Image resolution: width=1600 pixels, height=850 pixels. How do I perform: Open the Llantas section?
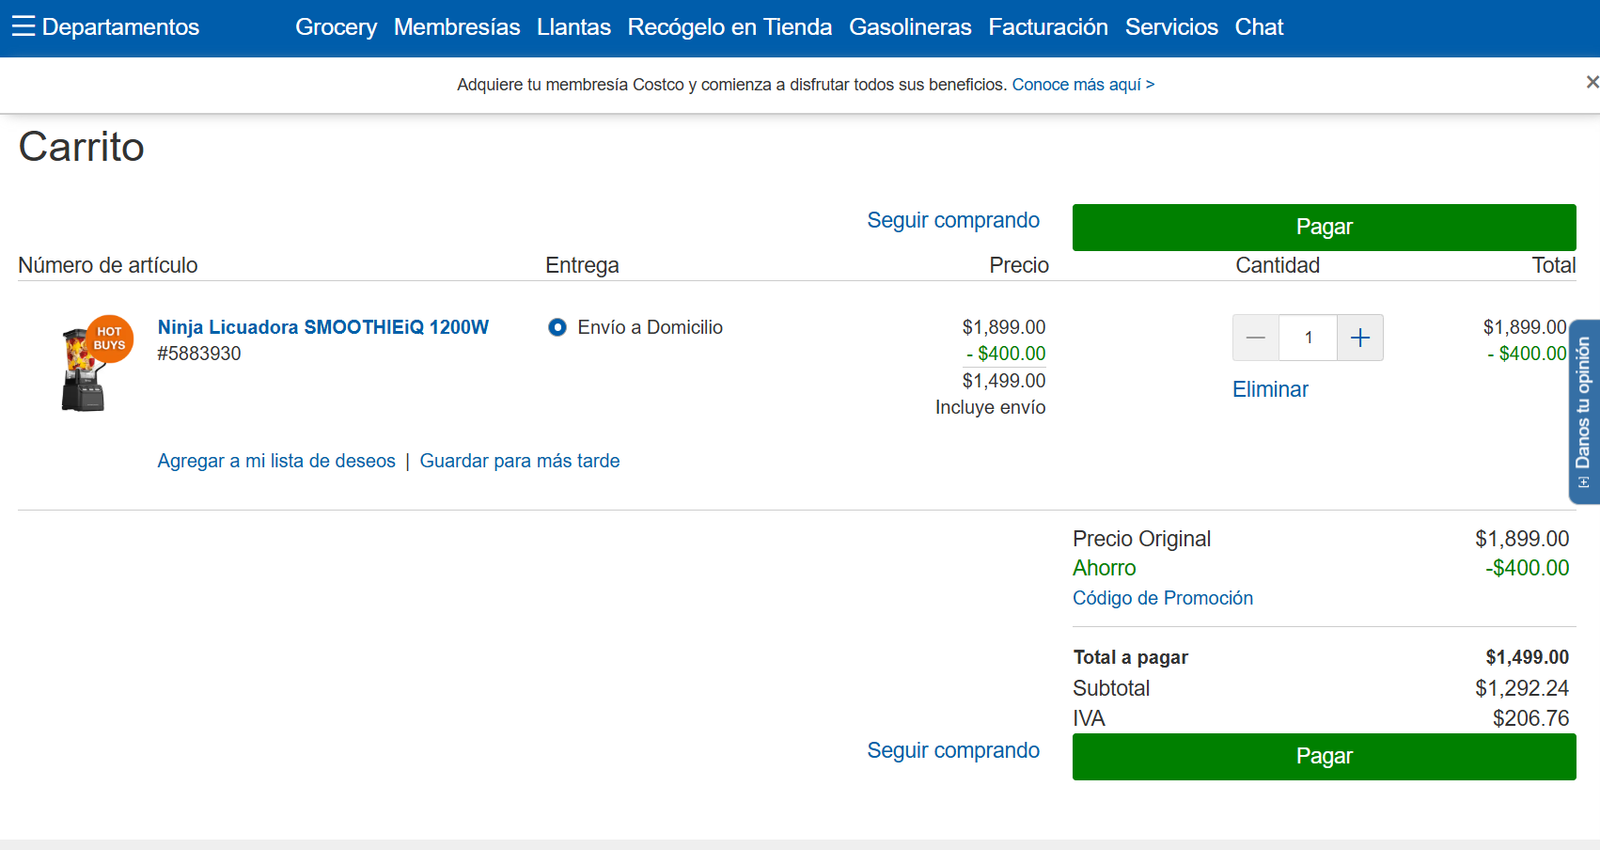coord(573,27)
